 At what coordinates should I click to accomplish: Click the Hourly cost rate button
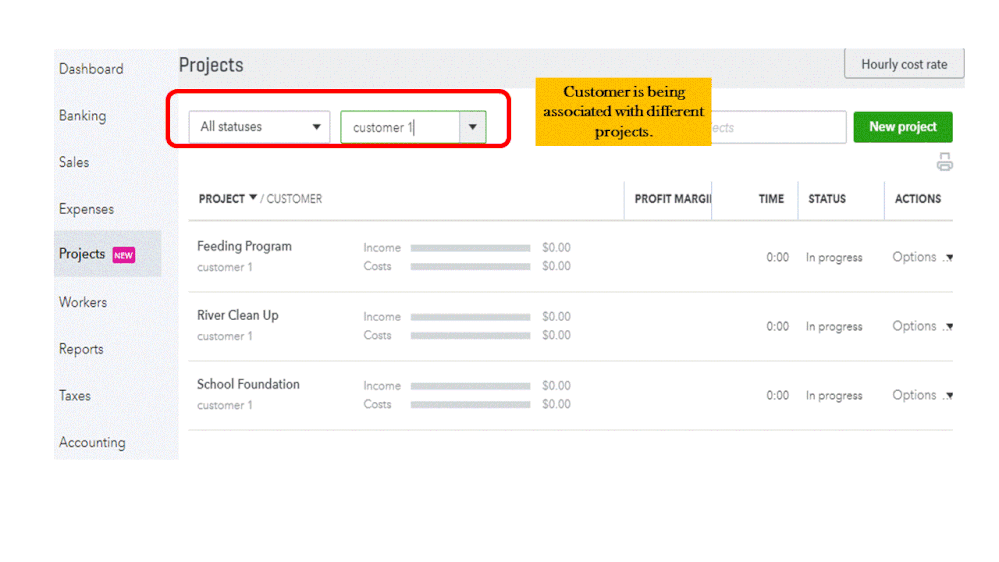point(904,64)
